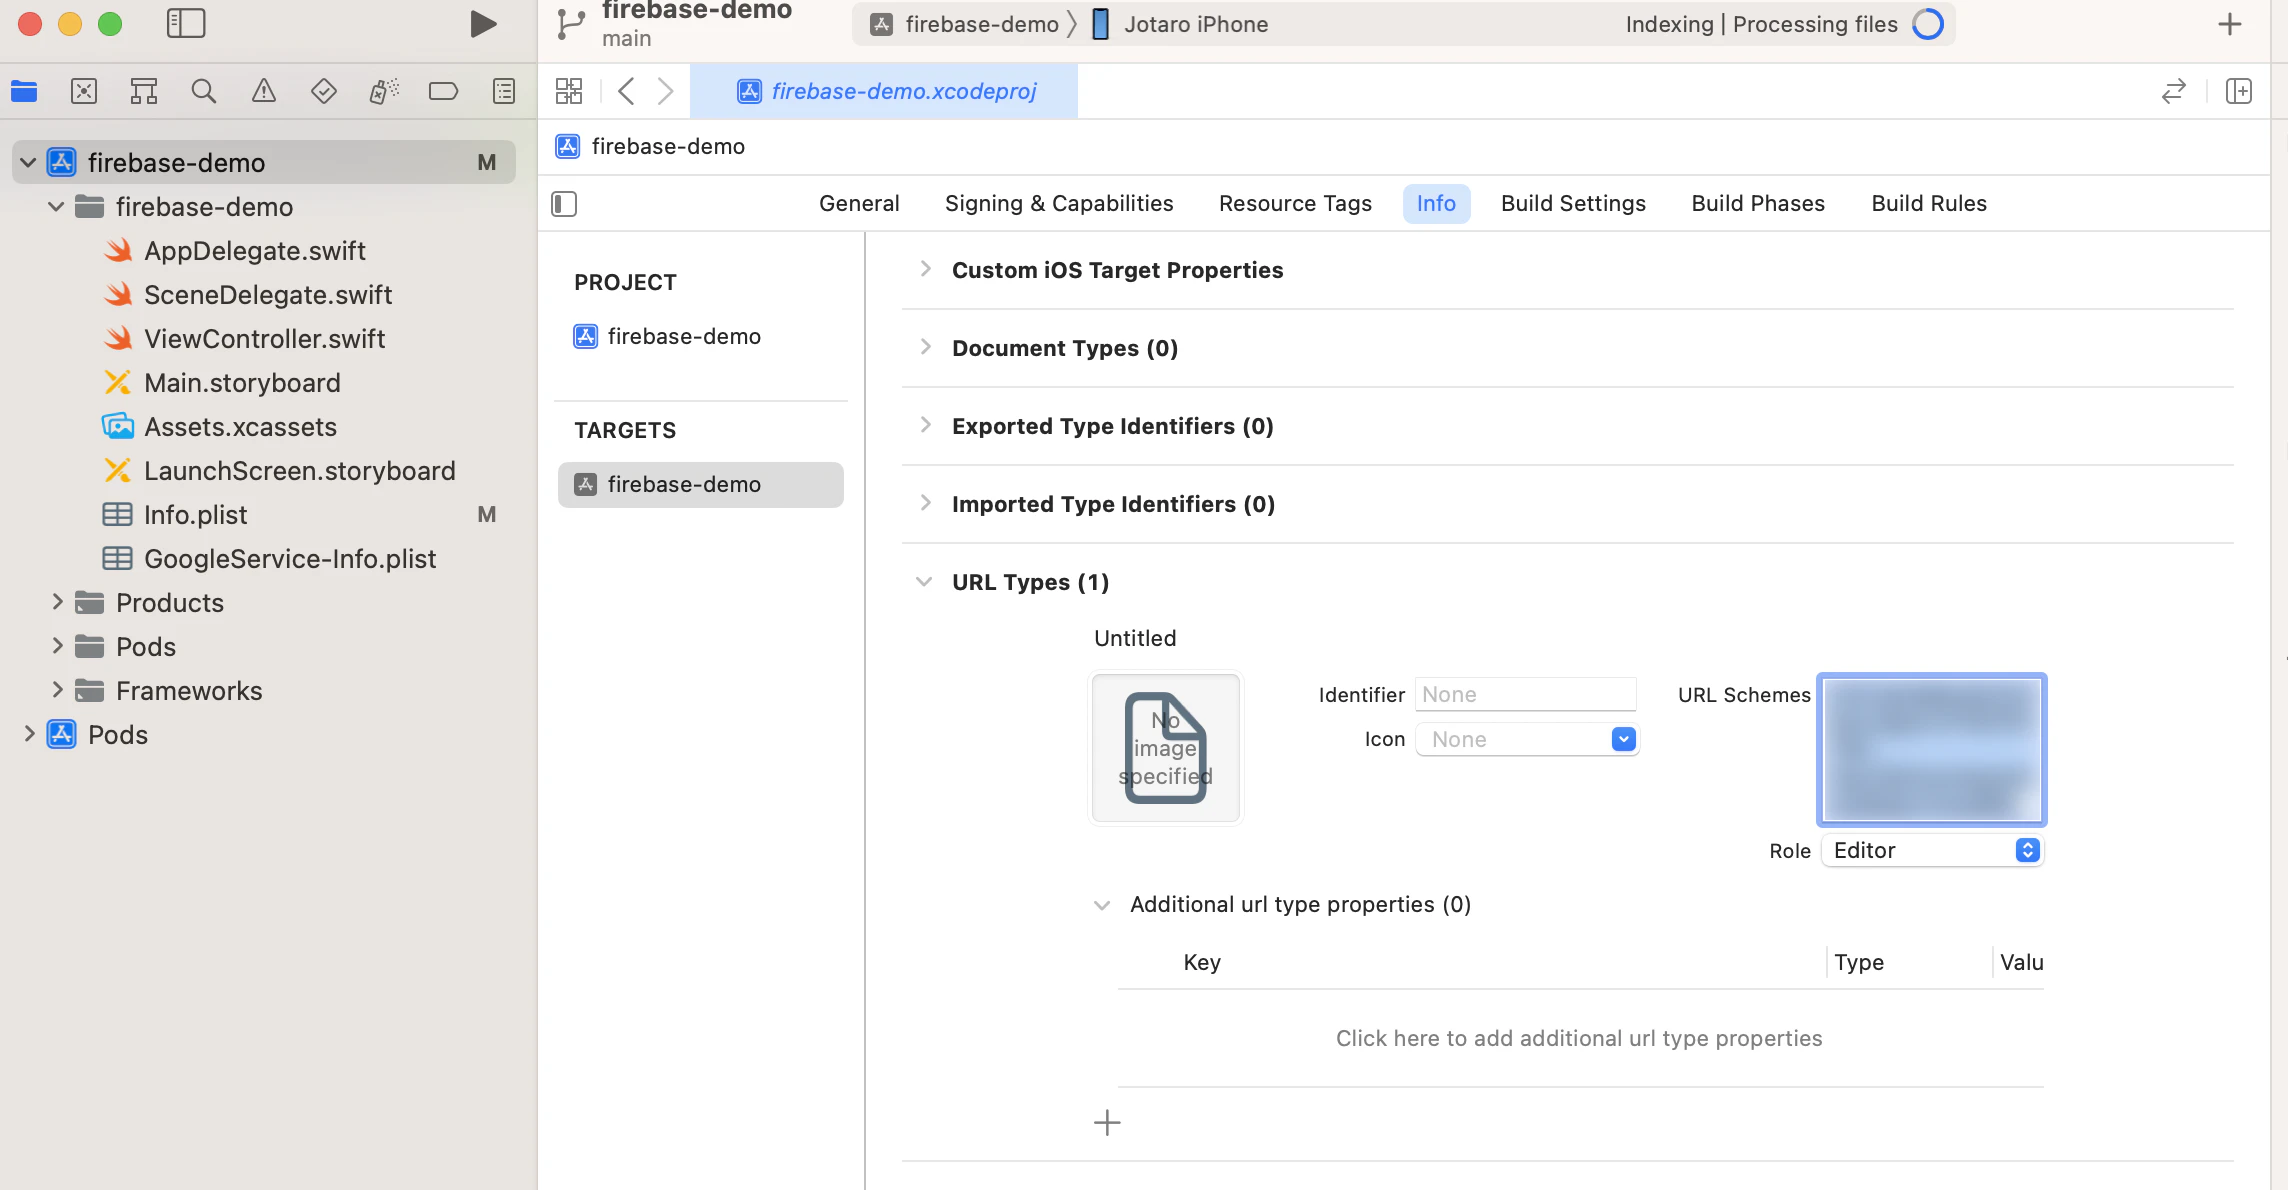Open the Test navigator diamond icon
Image resolution: width=2288 pixels, height=1190 pixels.
[324, 92]
